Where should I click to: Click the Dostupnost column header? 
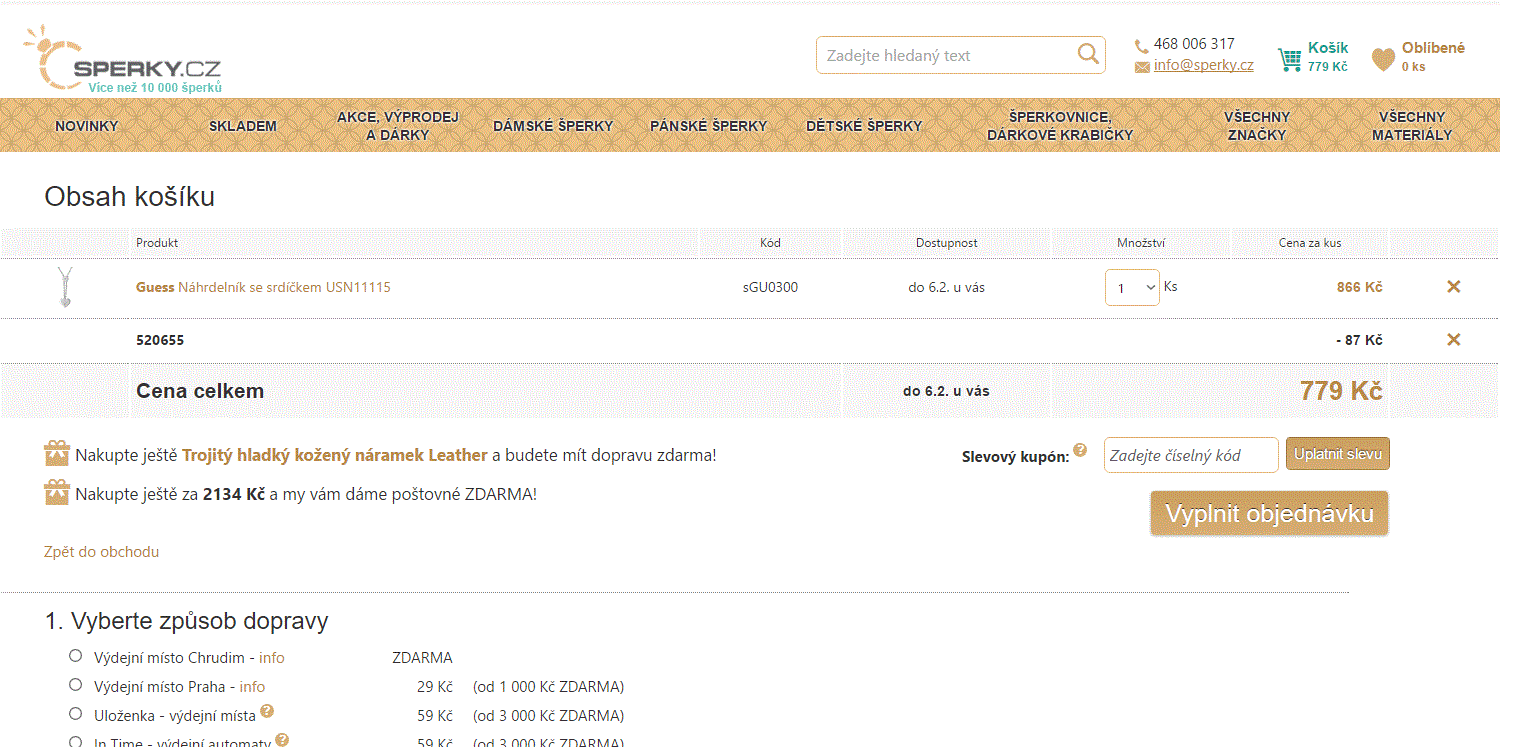point(947,243)
